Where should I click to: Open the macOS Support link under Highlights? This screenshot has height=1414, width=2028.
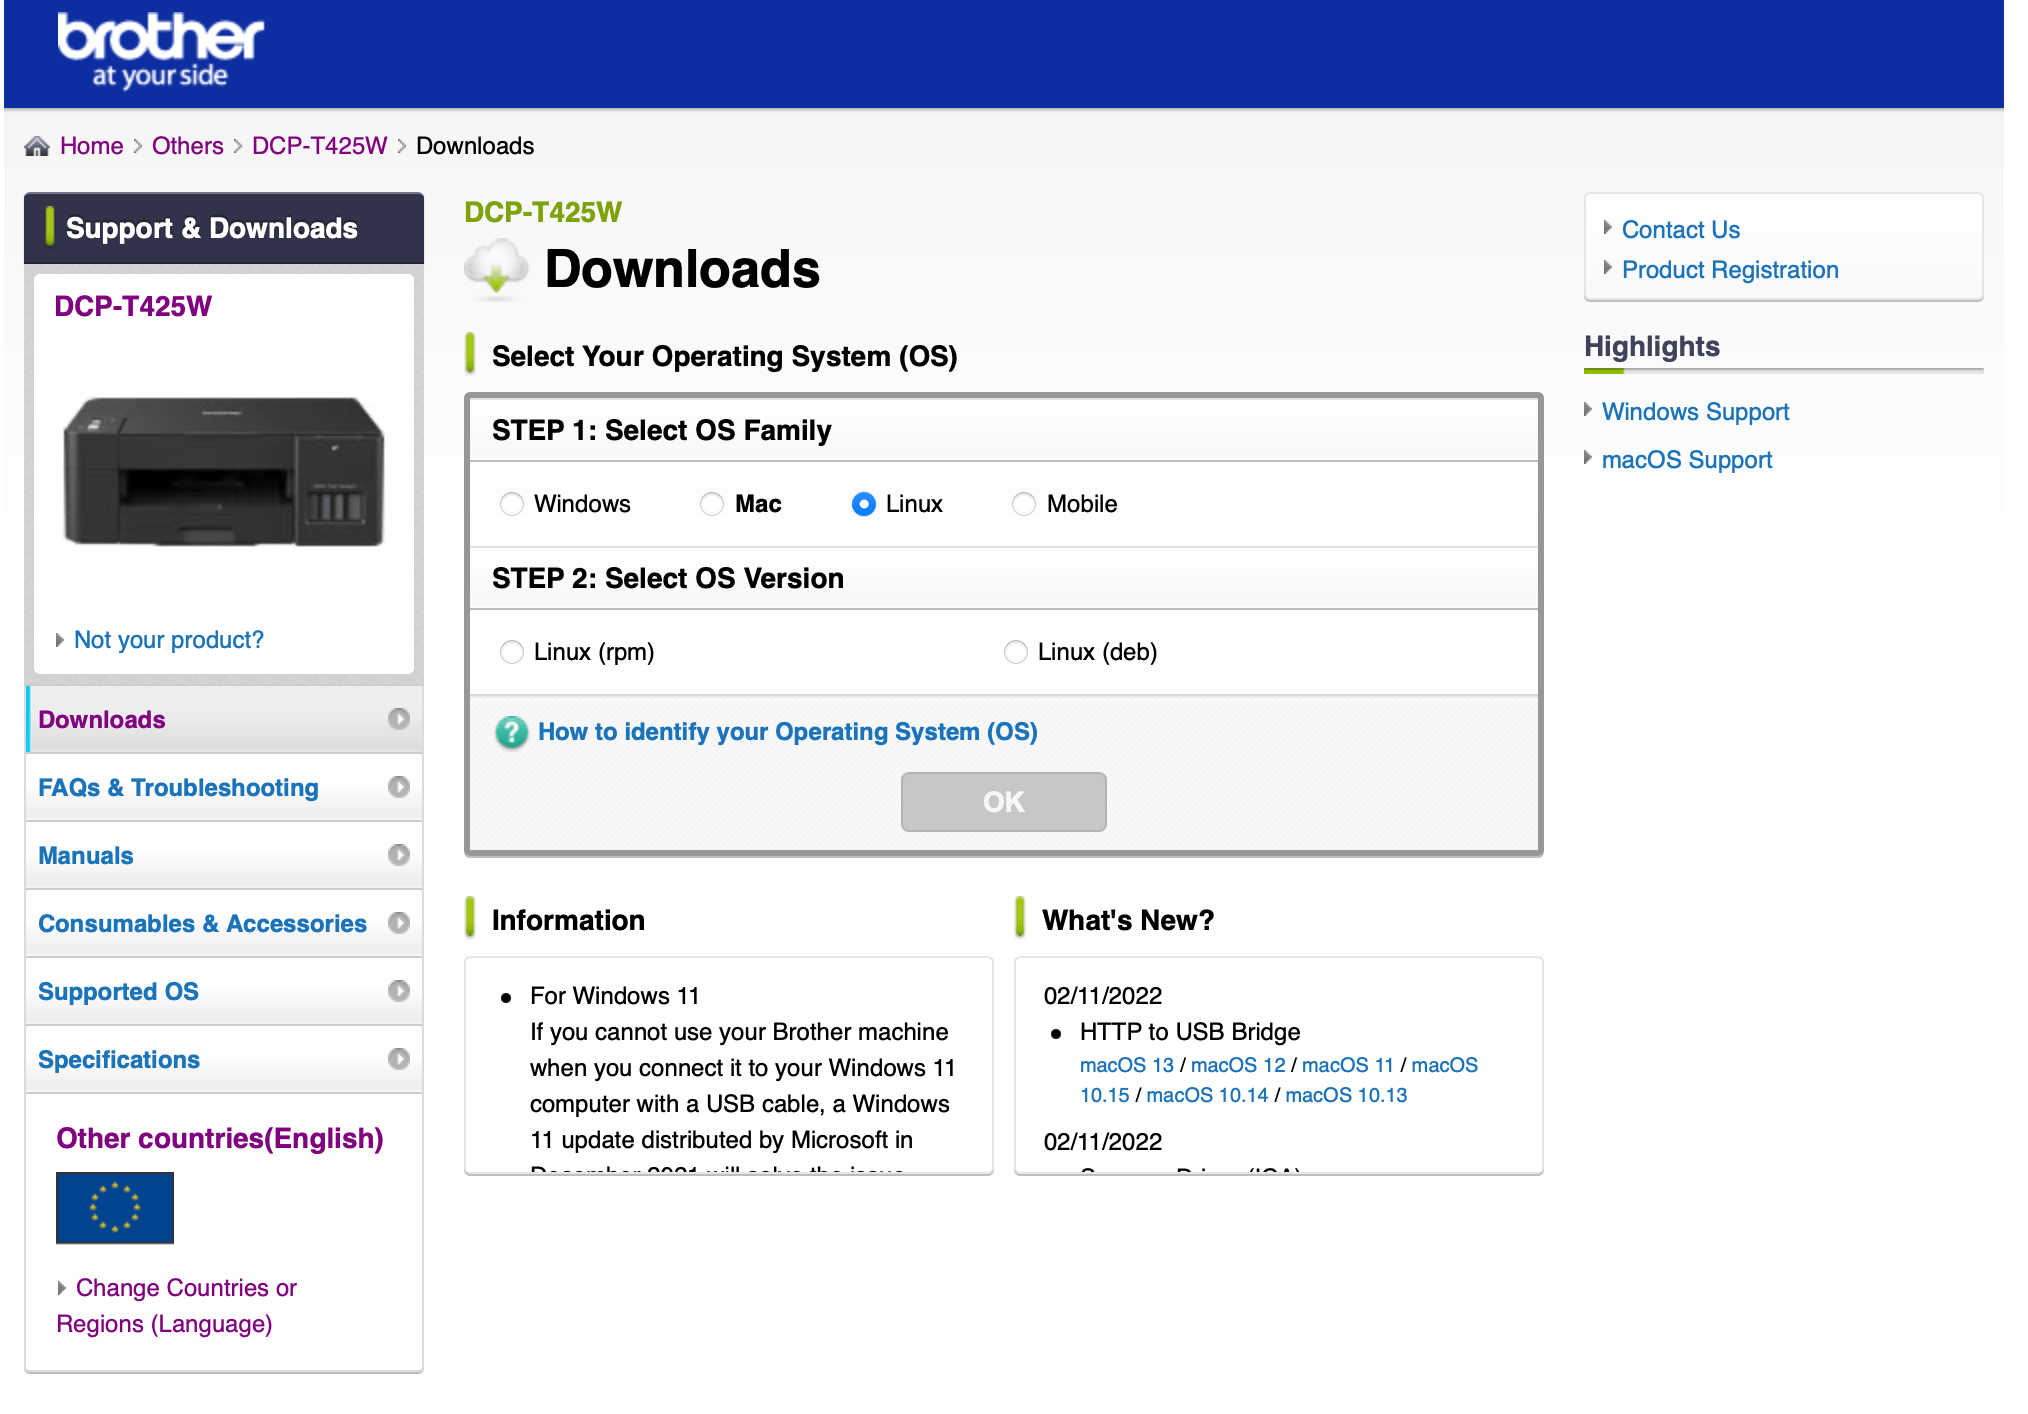pyautogui.click(x=1686, y=459)
